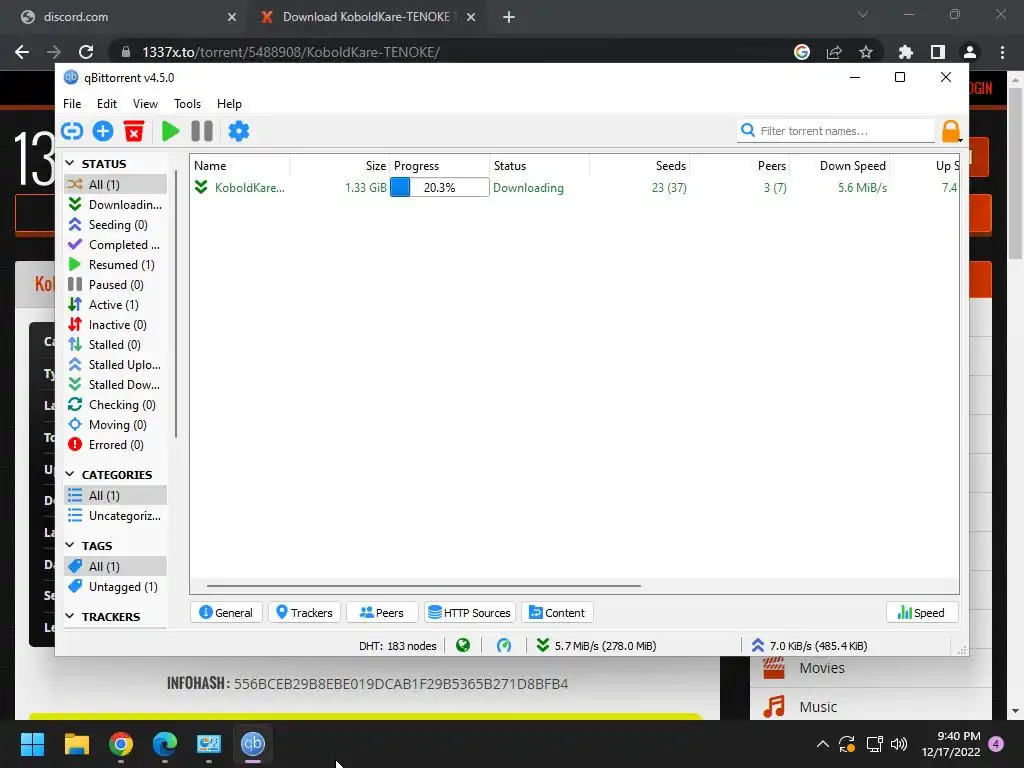Screen dimensions: 1024x768
Task: Open the Speed graph tab
Action: (921, 613)
